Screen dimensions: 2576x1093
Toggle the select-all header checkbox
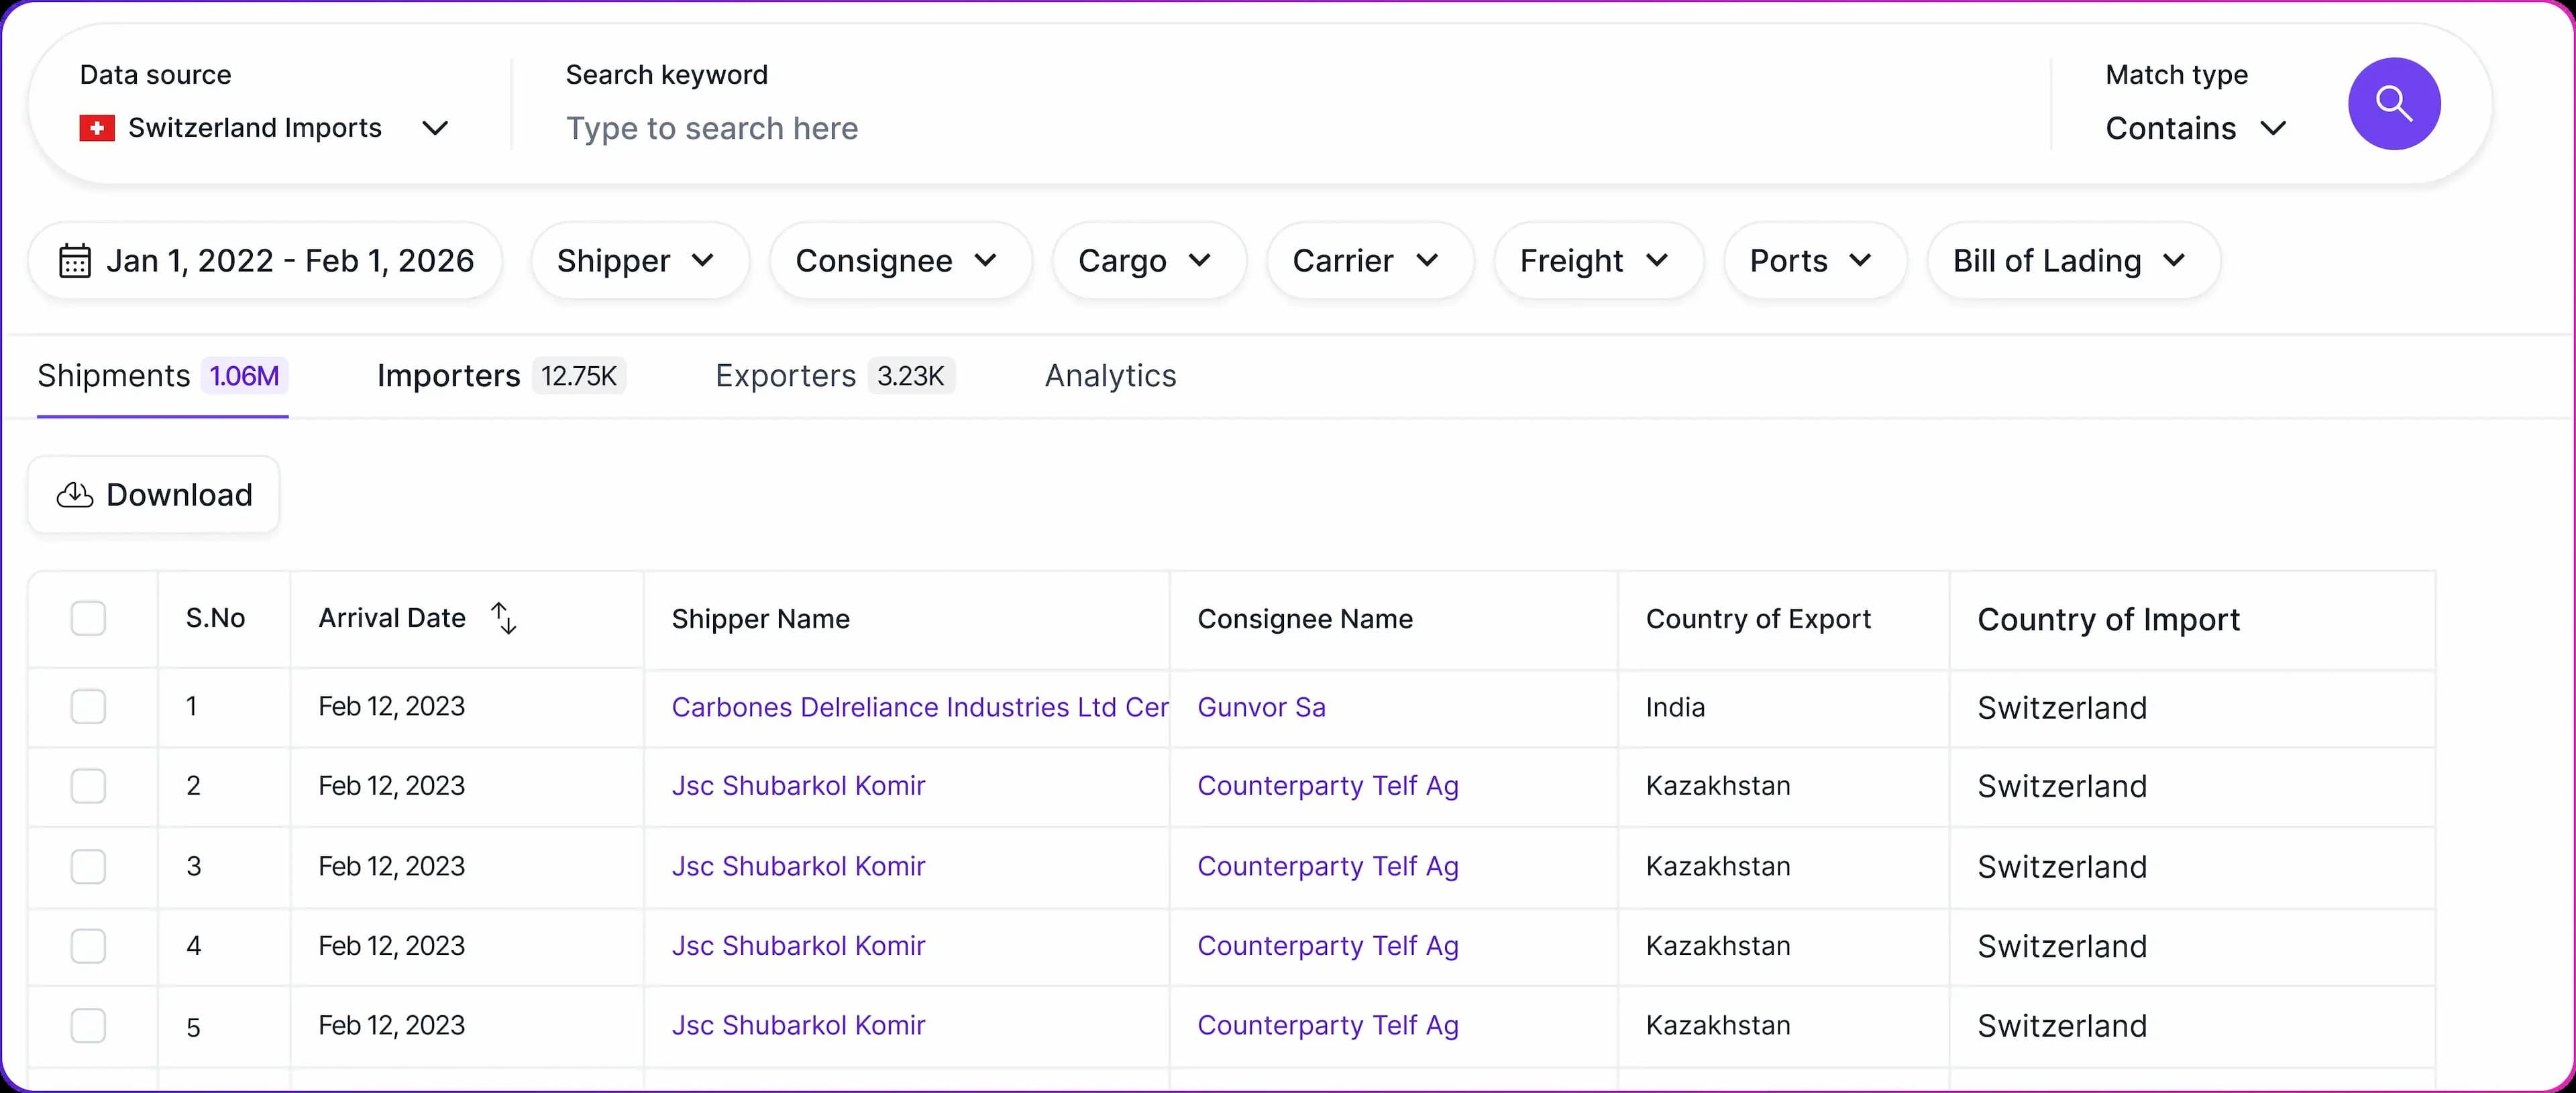pos(88,618)
